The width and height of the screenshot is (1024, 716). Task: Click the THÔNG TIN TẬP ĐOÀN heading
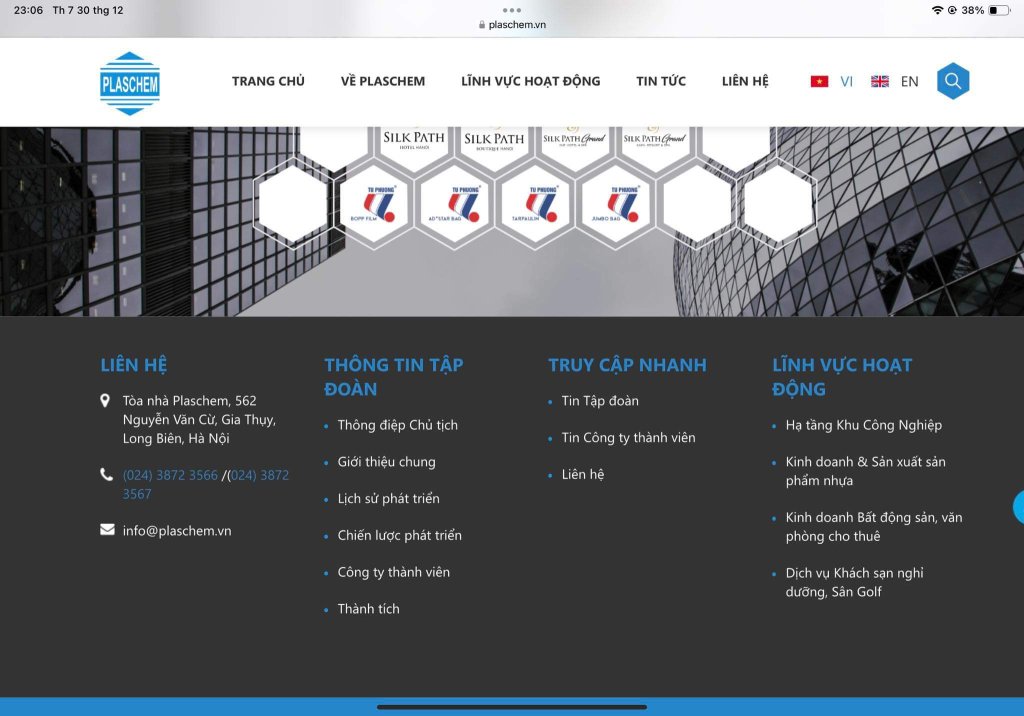(394, 377)
